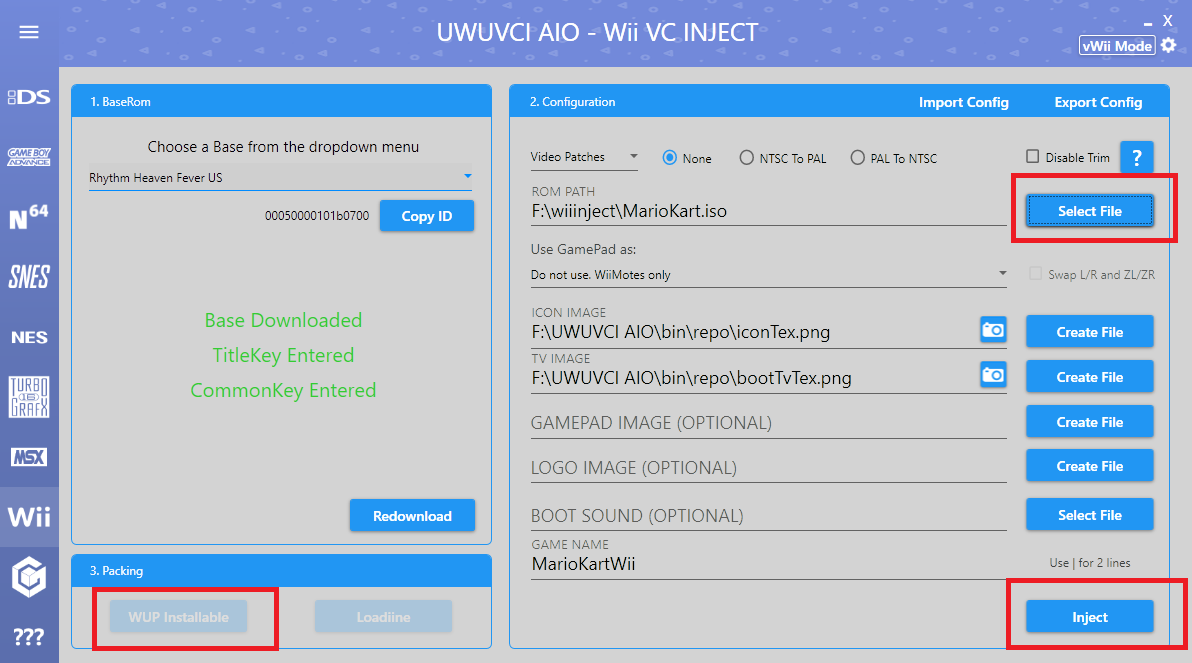Click the Loadiine packing button
Viewport: 1192px width, 663px height.
(x=383, y=617)
